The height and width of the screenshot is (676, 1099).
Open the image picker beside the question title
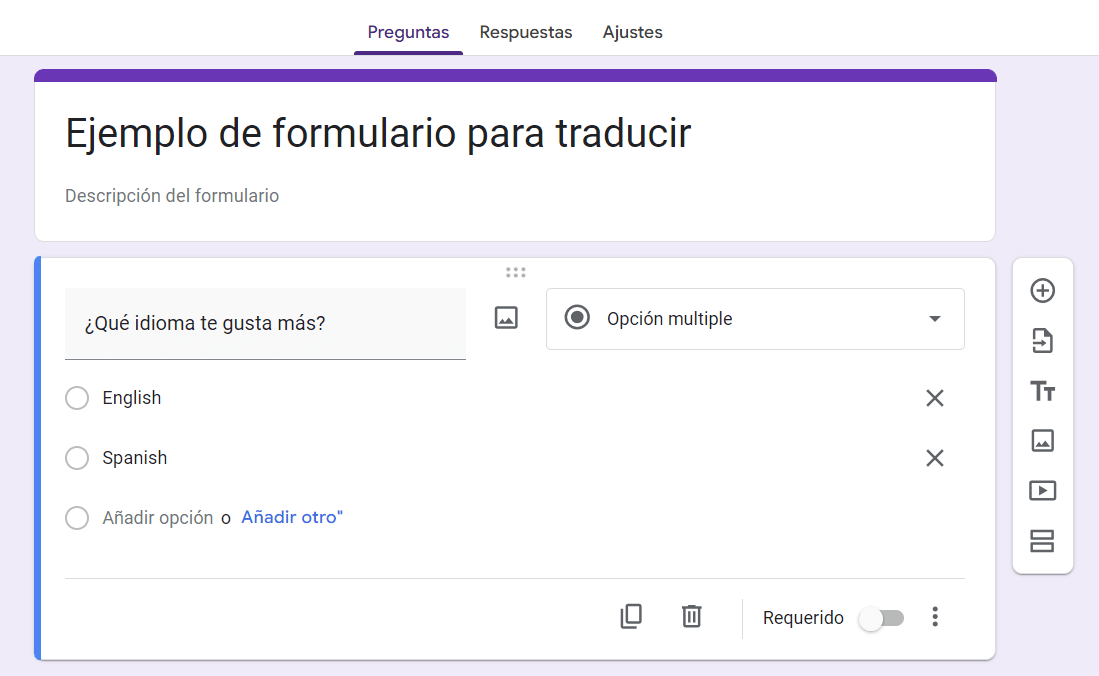point(506,317)
